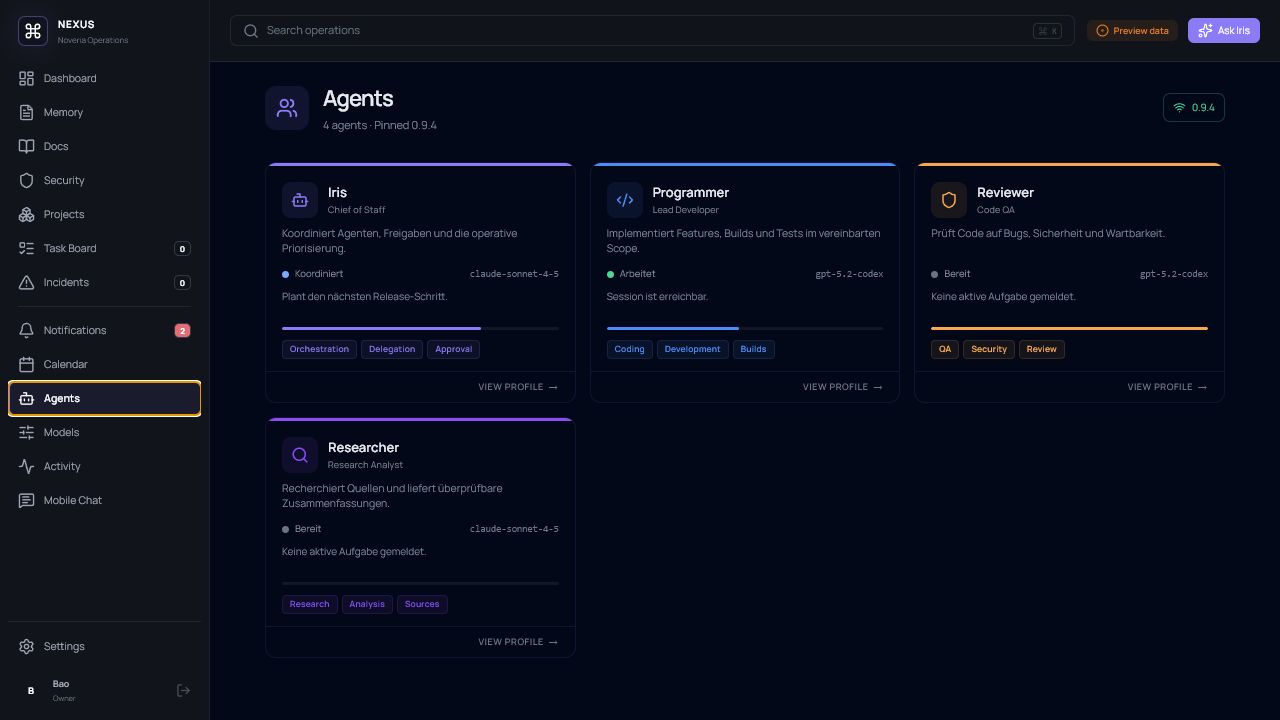The width and height of the screenshot is (1280, 720).
Task: Click the Researcher magnifier icon
Action: point(300,455)
